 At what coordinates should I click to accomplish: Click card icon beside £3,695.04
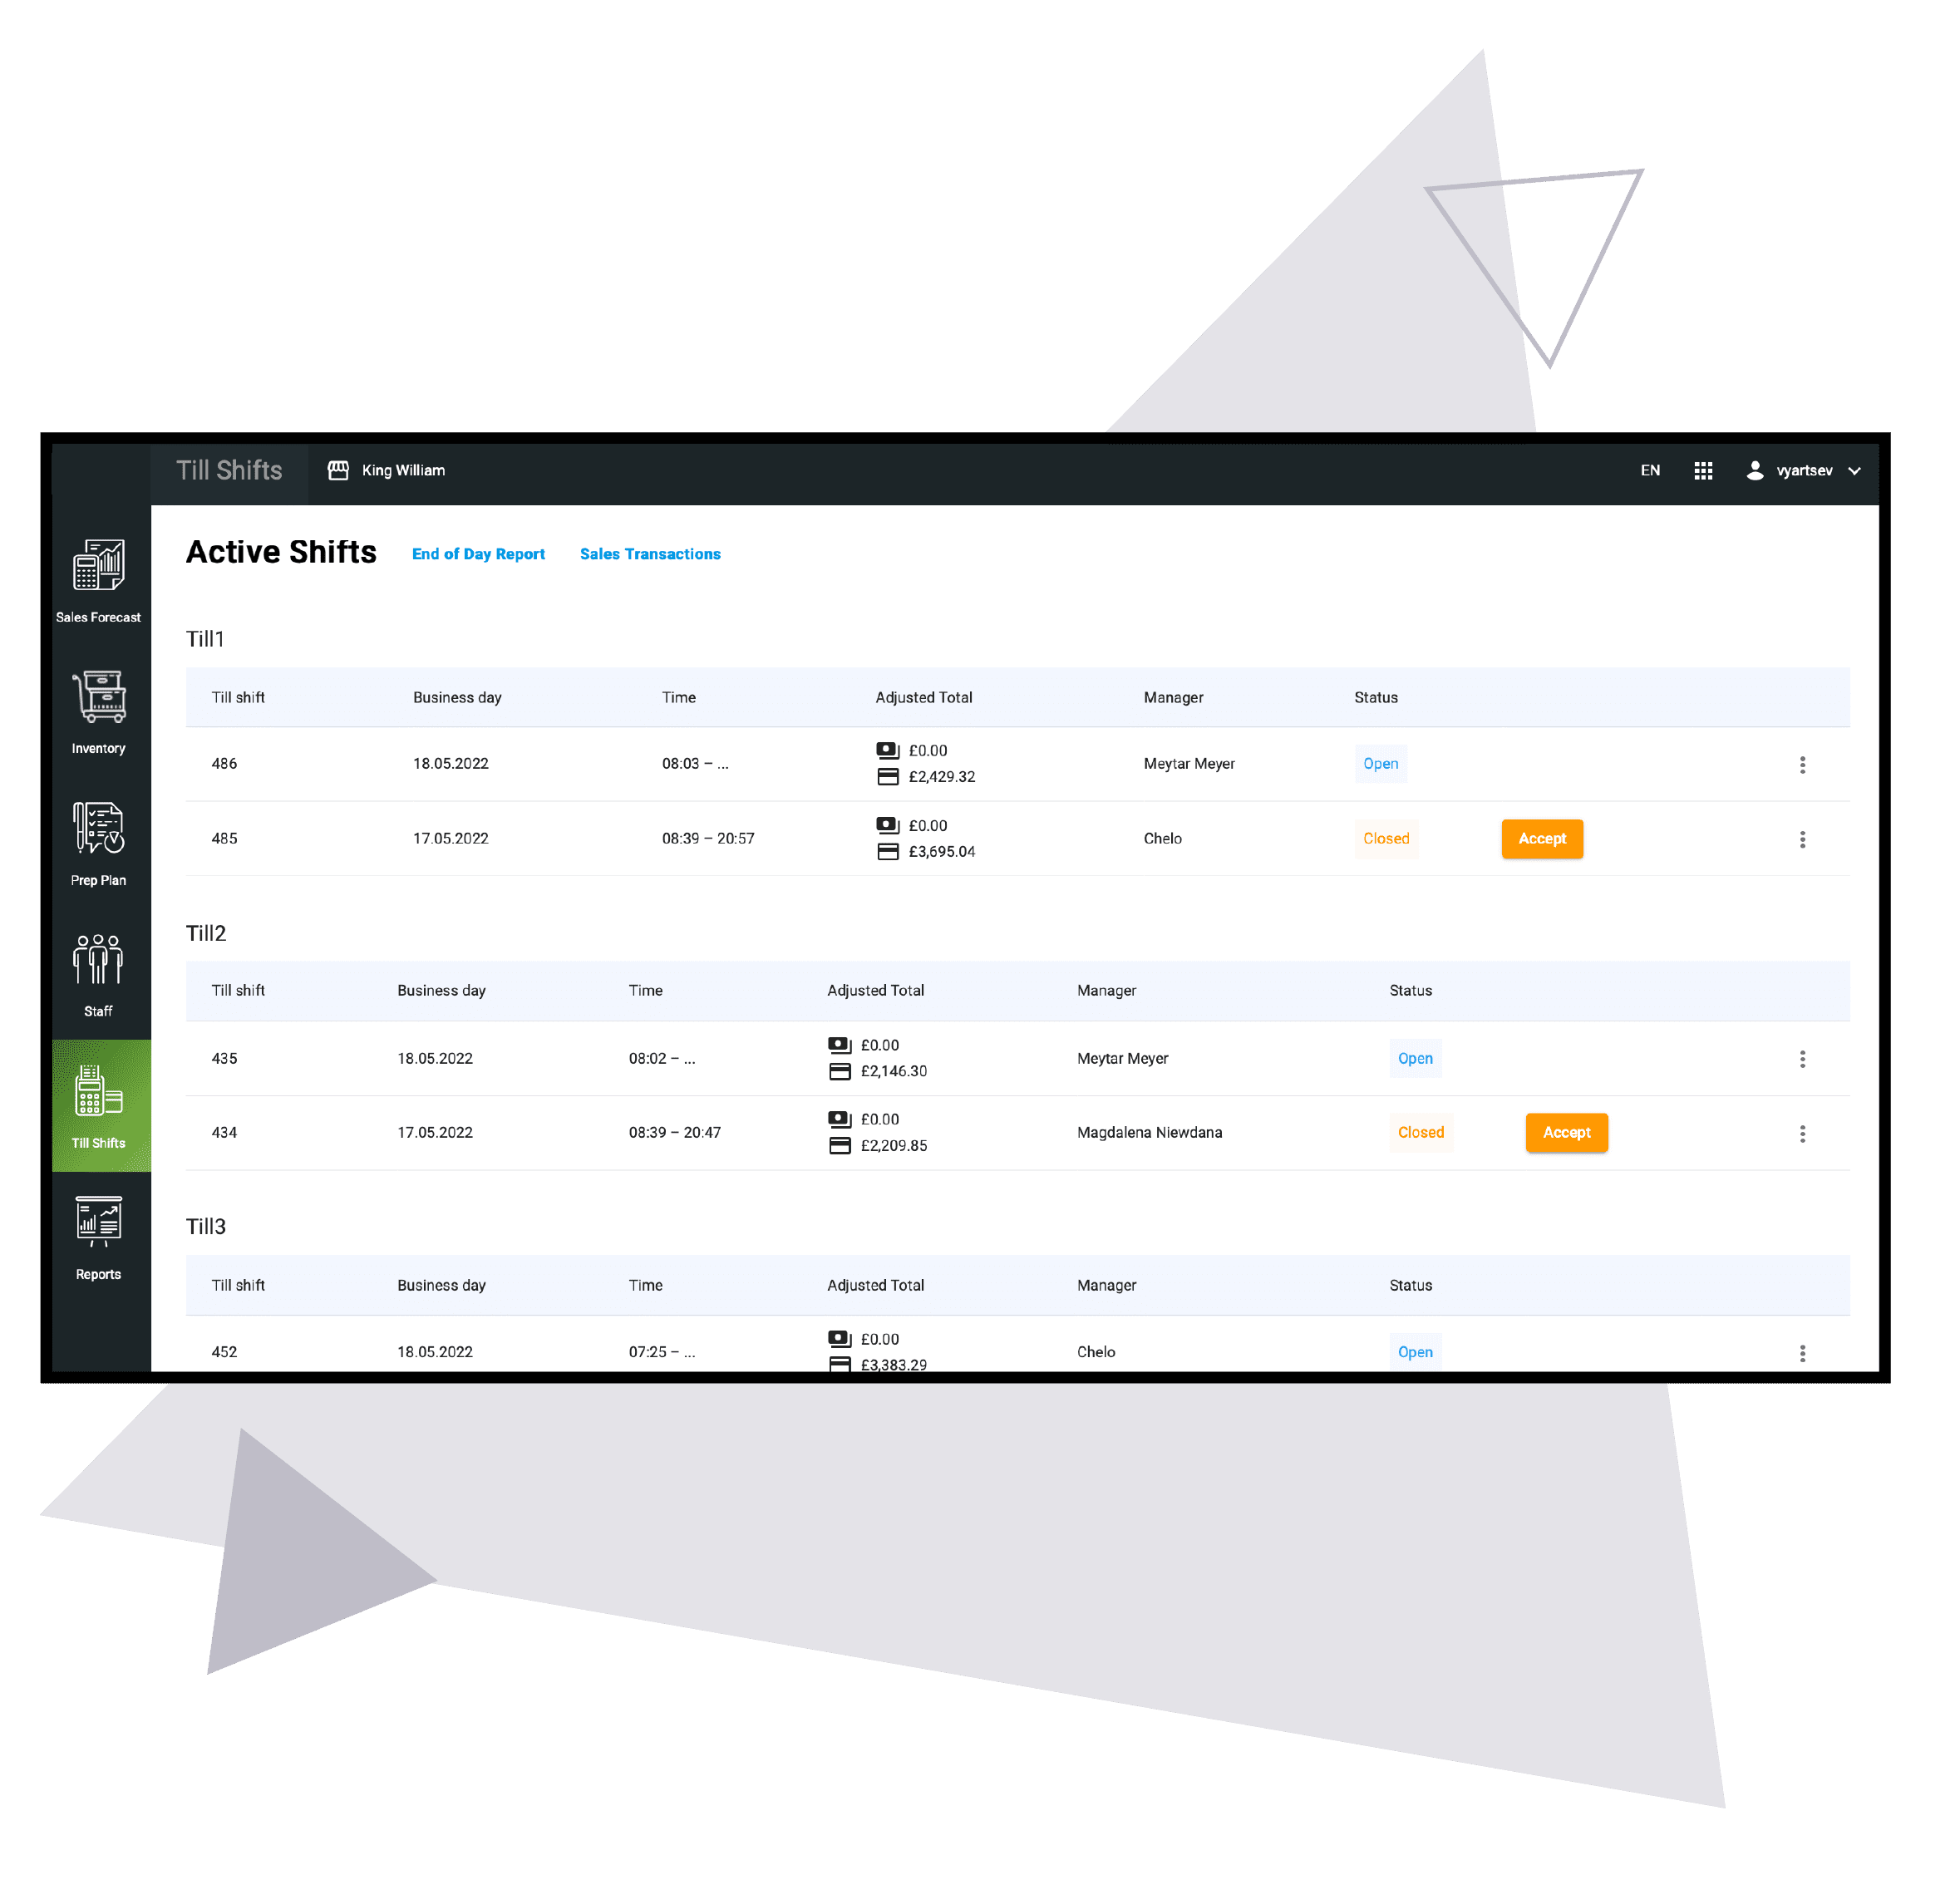point(889,853)
